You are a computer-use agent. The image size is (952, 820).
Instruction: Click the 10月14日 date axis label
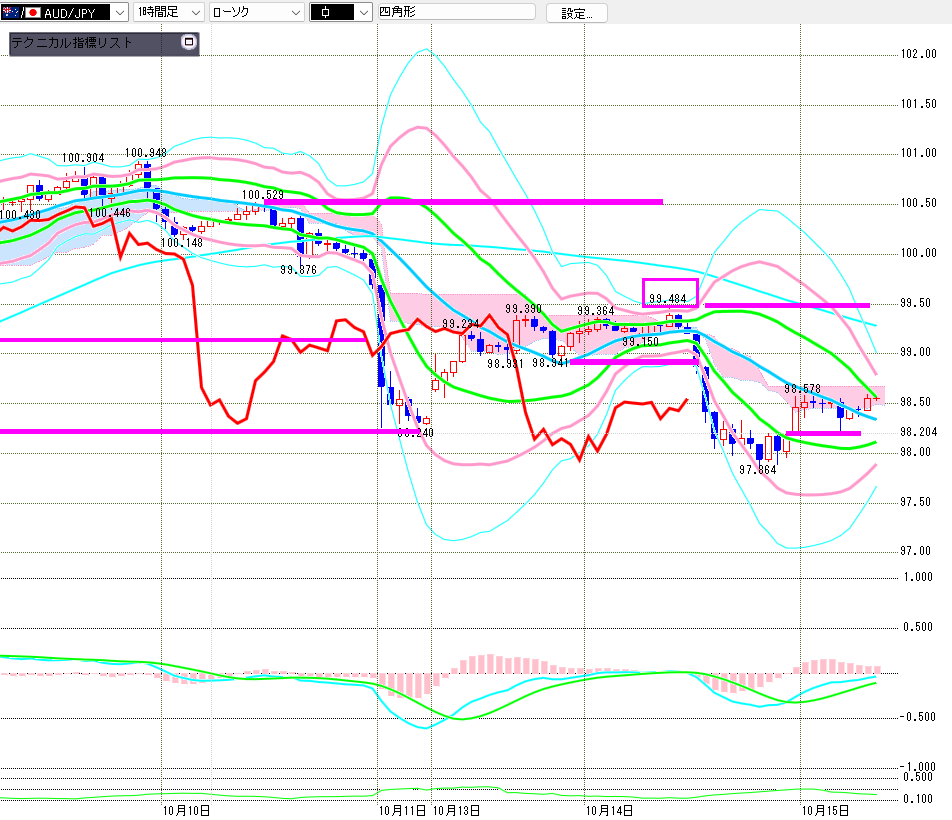point(611,809)
